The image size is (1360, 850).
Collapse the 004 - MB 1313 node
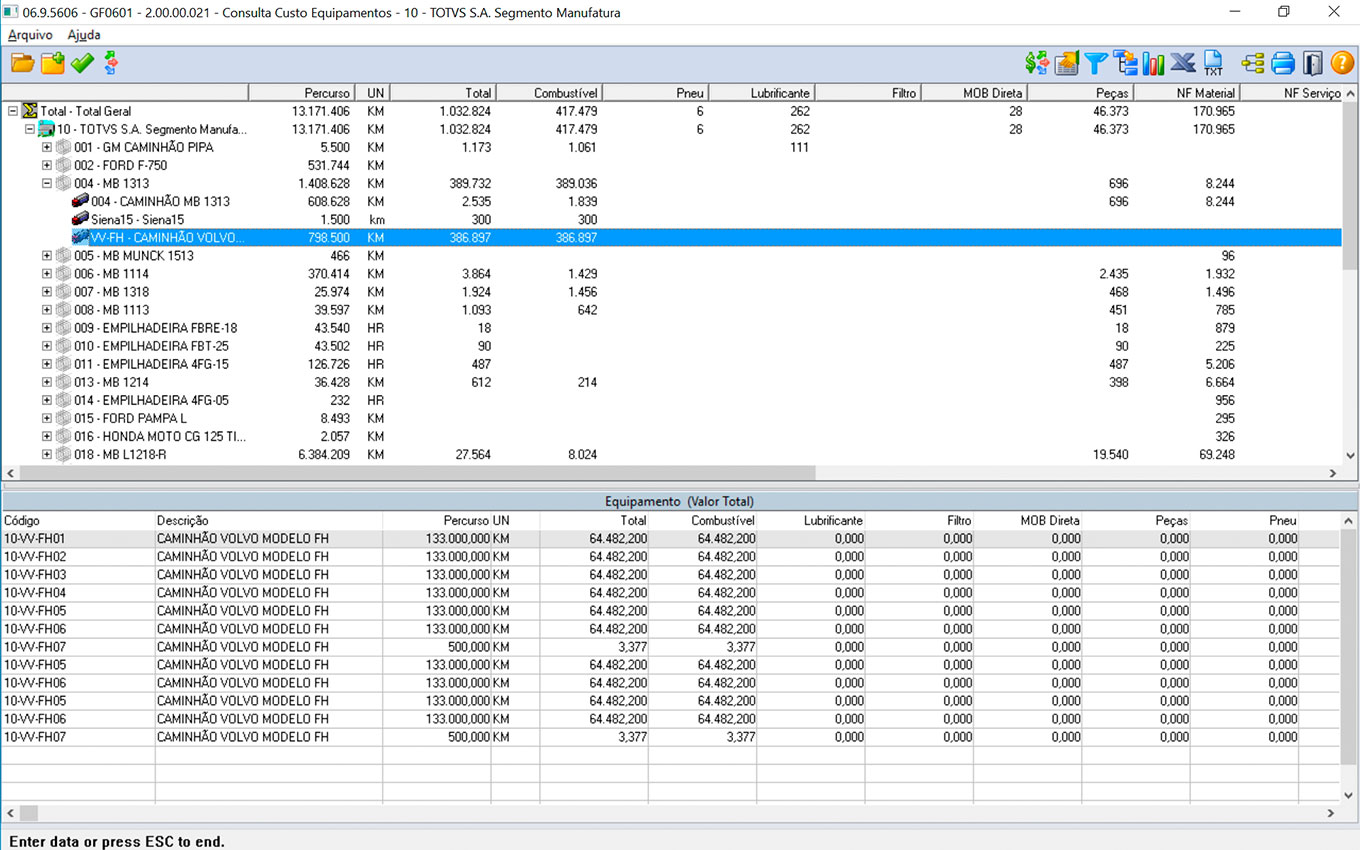pyautogui.click(x=47, y=184)
